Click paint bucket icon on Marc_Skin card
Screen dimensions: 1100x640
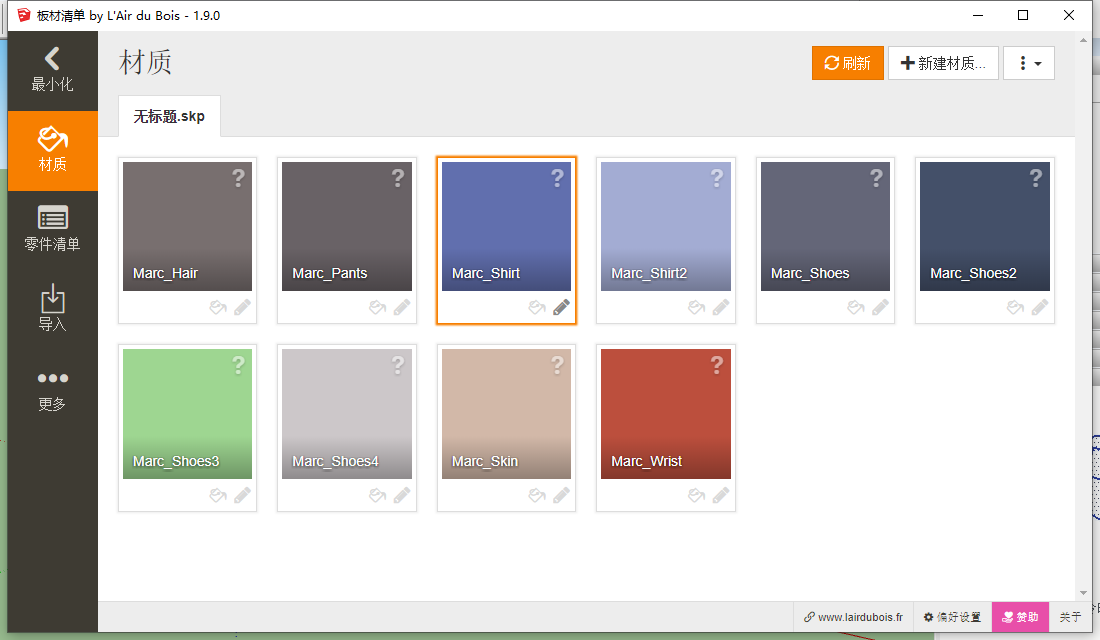click(537, 495)
